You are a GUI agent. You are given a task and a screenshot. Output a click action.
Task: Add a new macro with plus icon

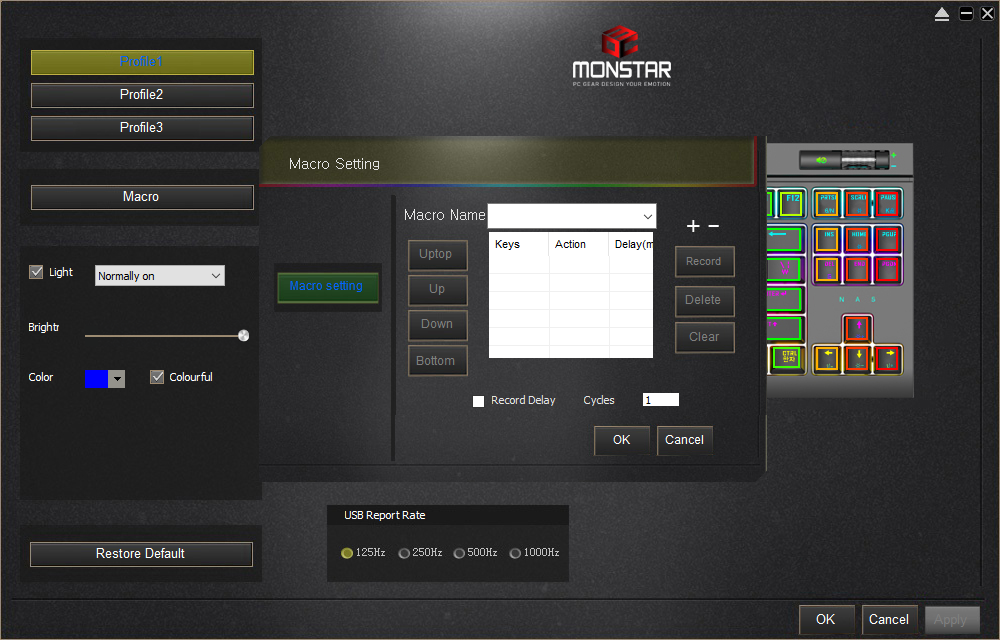coord(693,226)
